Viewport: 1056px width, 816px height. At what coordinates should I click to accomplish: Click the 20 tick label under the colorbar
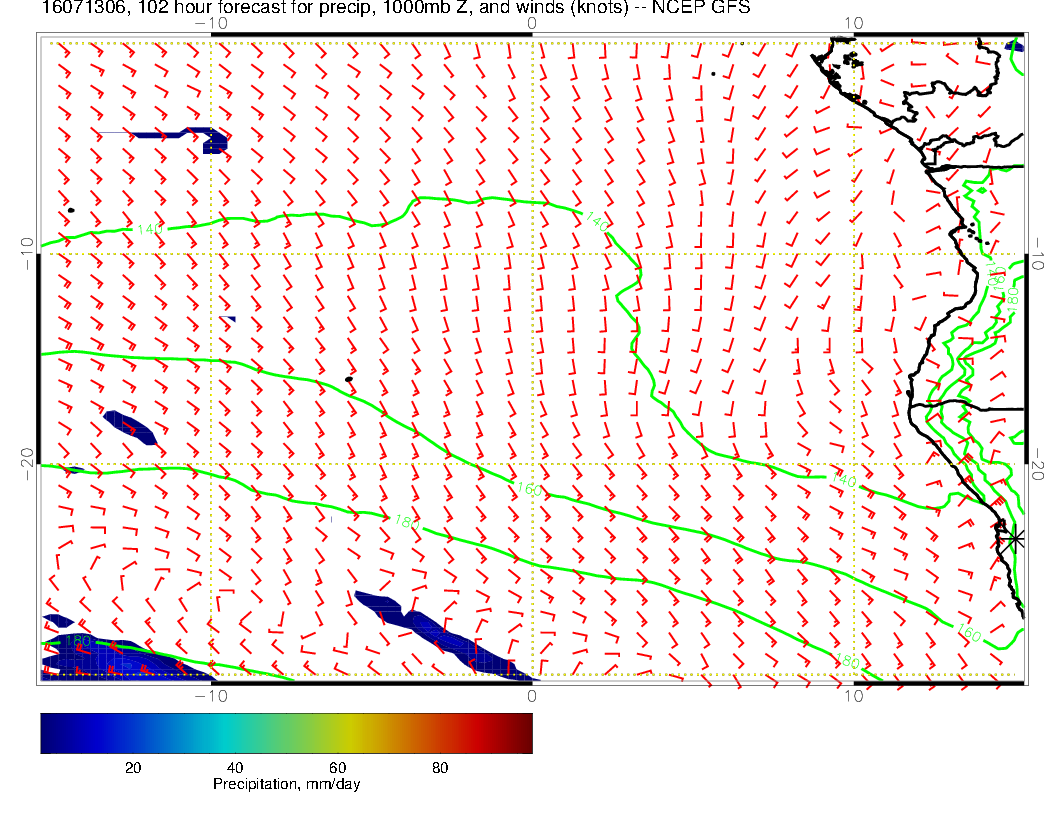[x=132, y=767]
